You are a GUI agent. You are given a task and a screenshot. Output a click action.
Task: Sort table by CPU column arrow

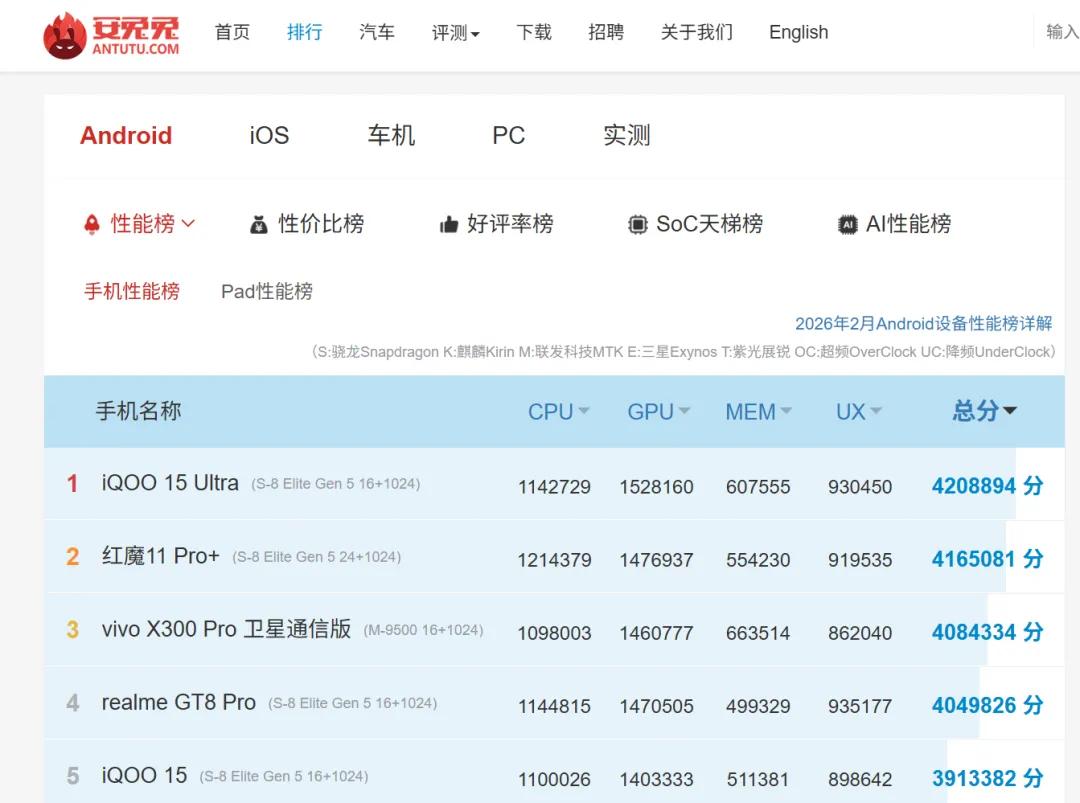[x=584, y=411]
